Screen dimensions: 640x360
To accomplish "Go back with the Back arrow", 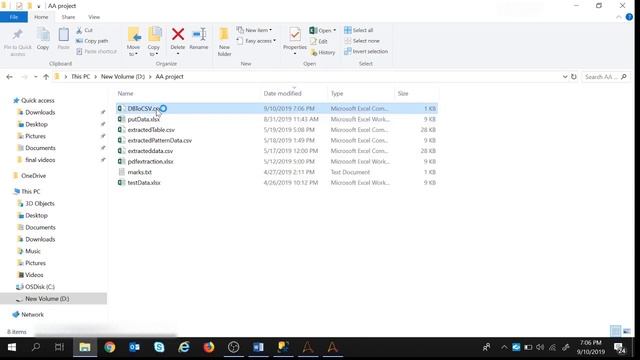I will pos(9,77).
